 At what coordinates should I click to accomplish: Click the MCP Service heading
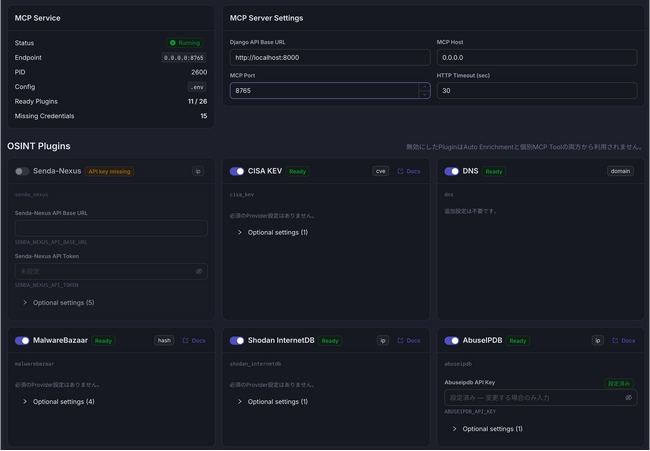click(x=37, y=18)
